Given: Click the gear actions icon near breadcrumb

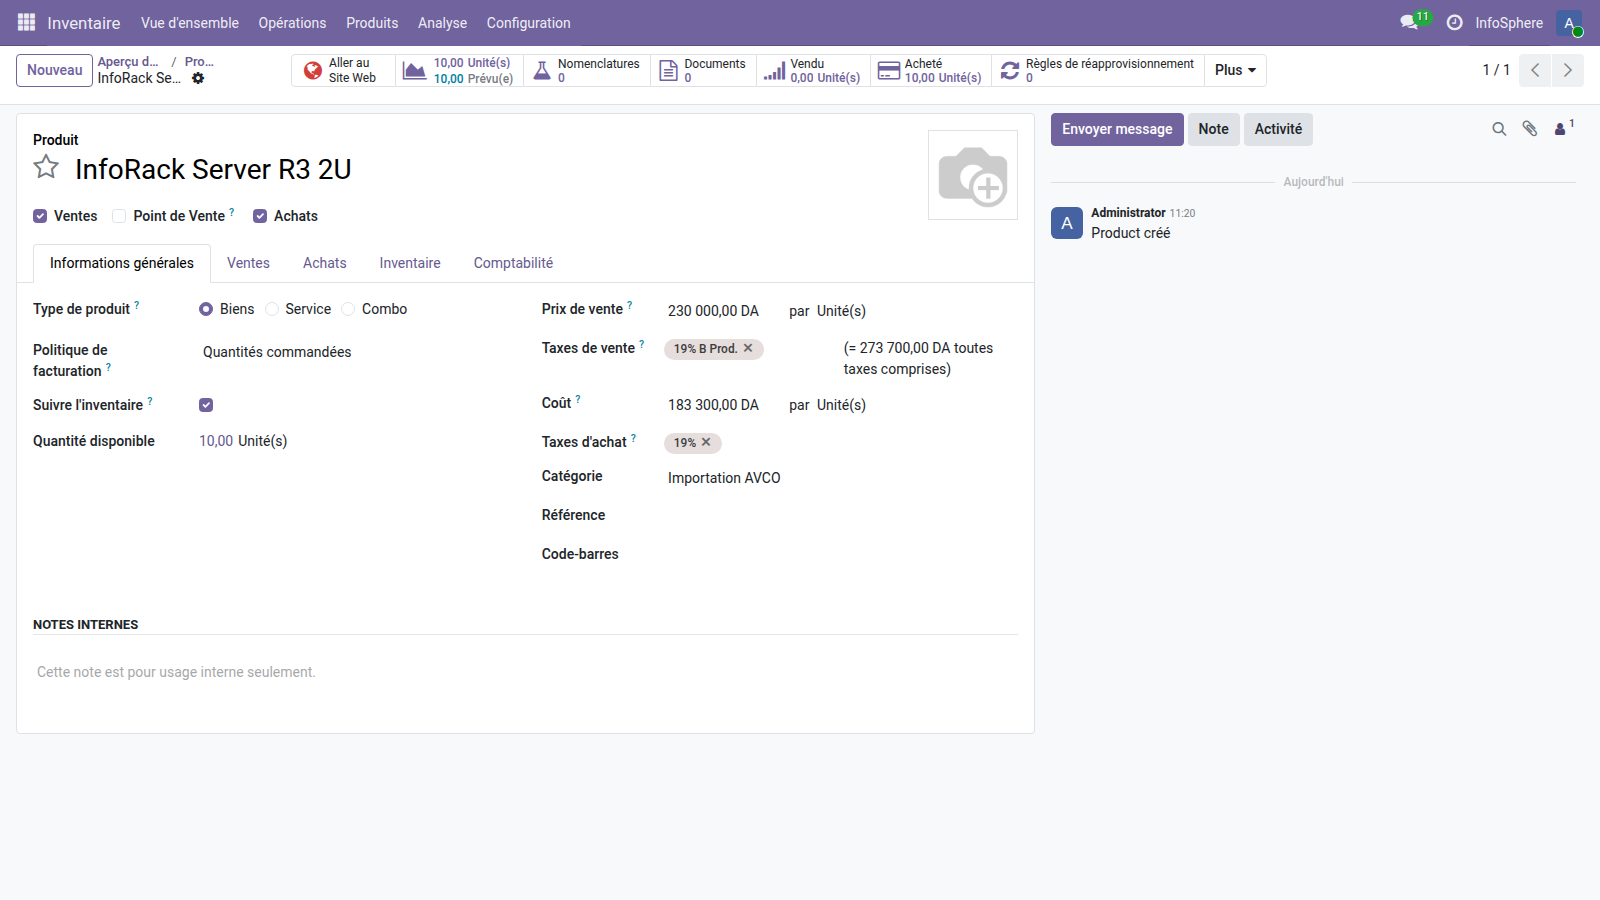Looking at the screenshot, I should point(198,78).
